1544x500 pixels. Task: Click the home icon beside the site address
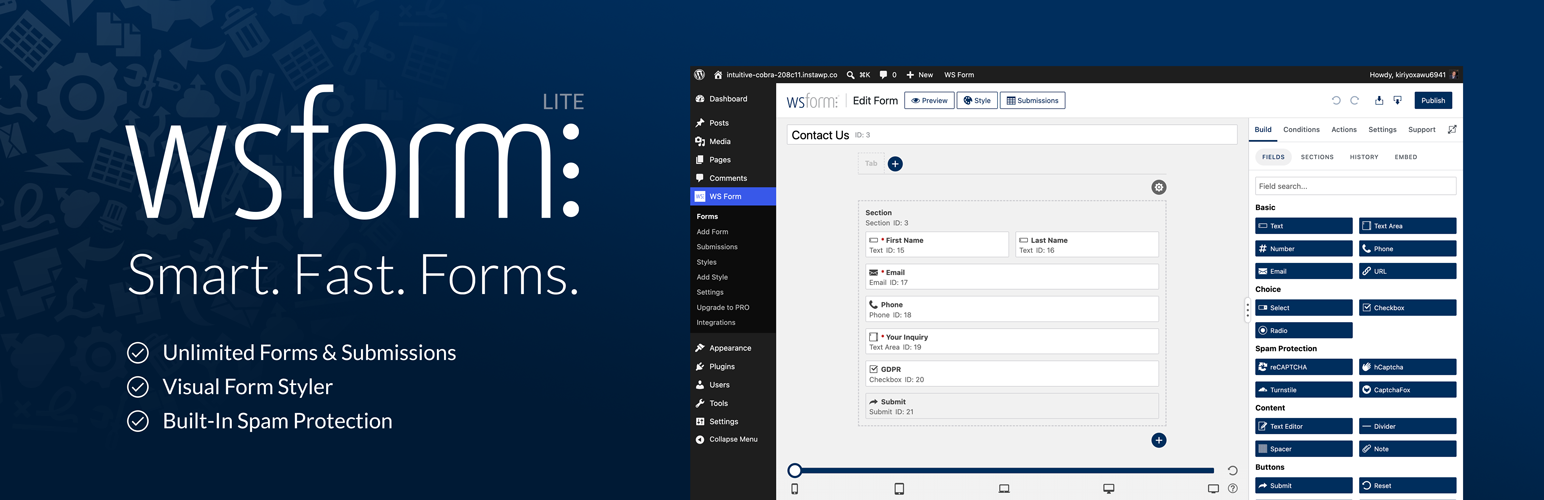coord(719,75)
